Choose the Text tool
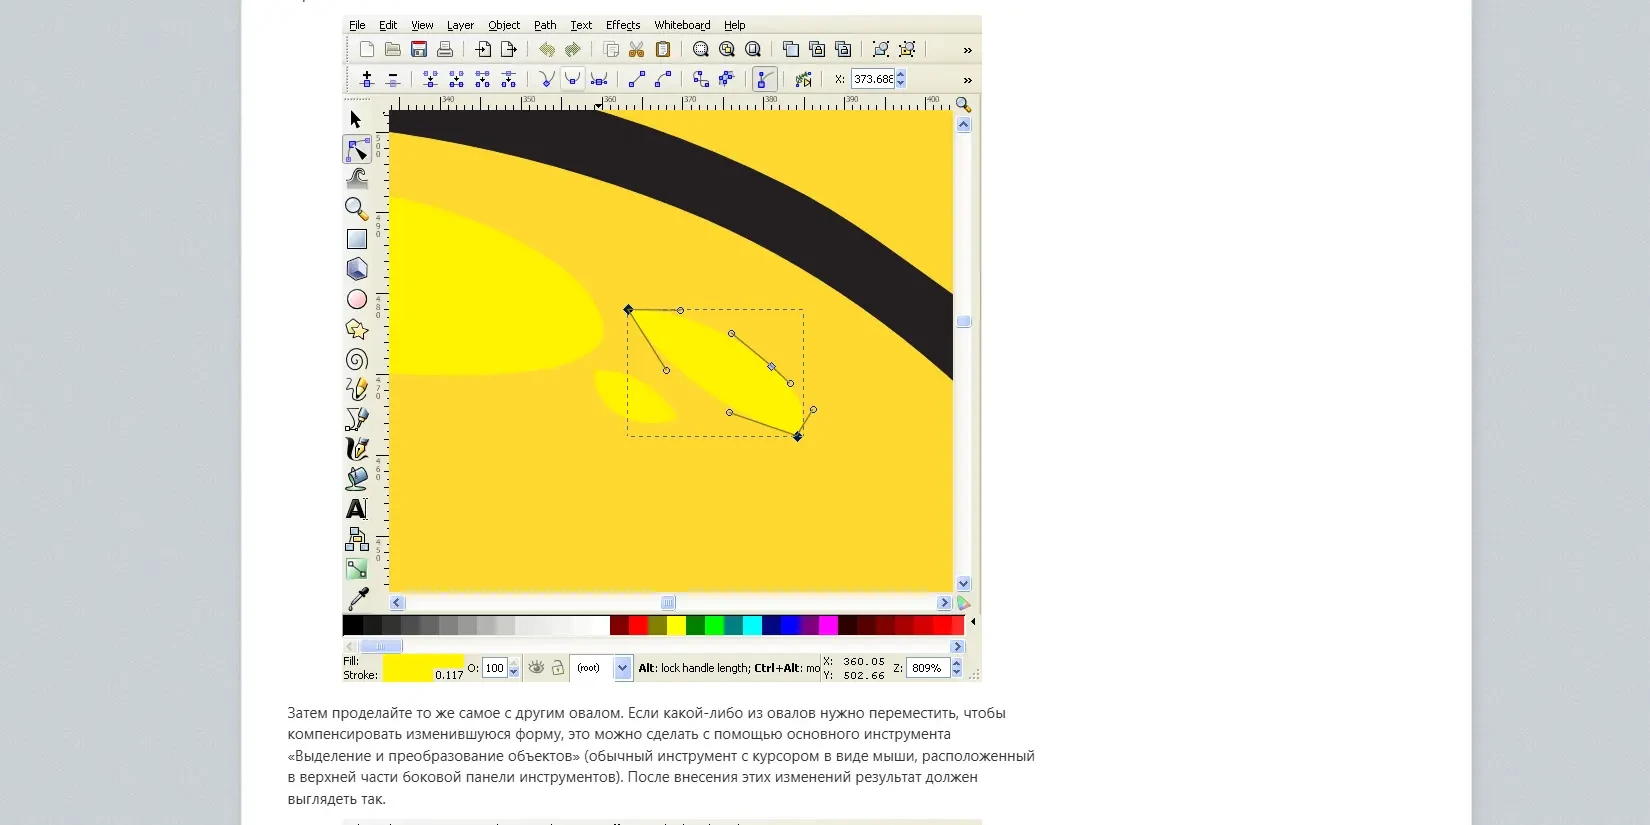Image resolution: width=1650 pixels, height=825 pixels. (x=357, y=509)
